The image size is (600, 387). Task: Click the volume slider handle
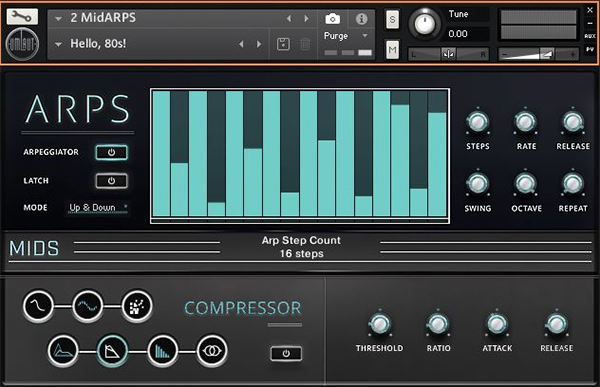coord(547,54)
